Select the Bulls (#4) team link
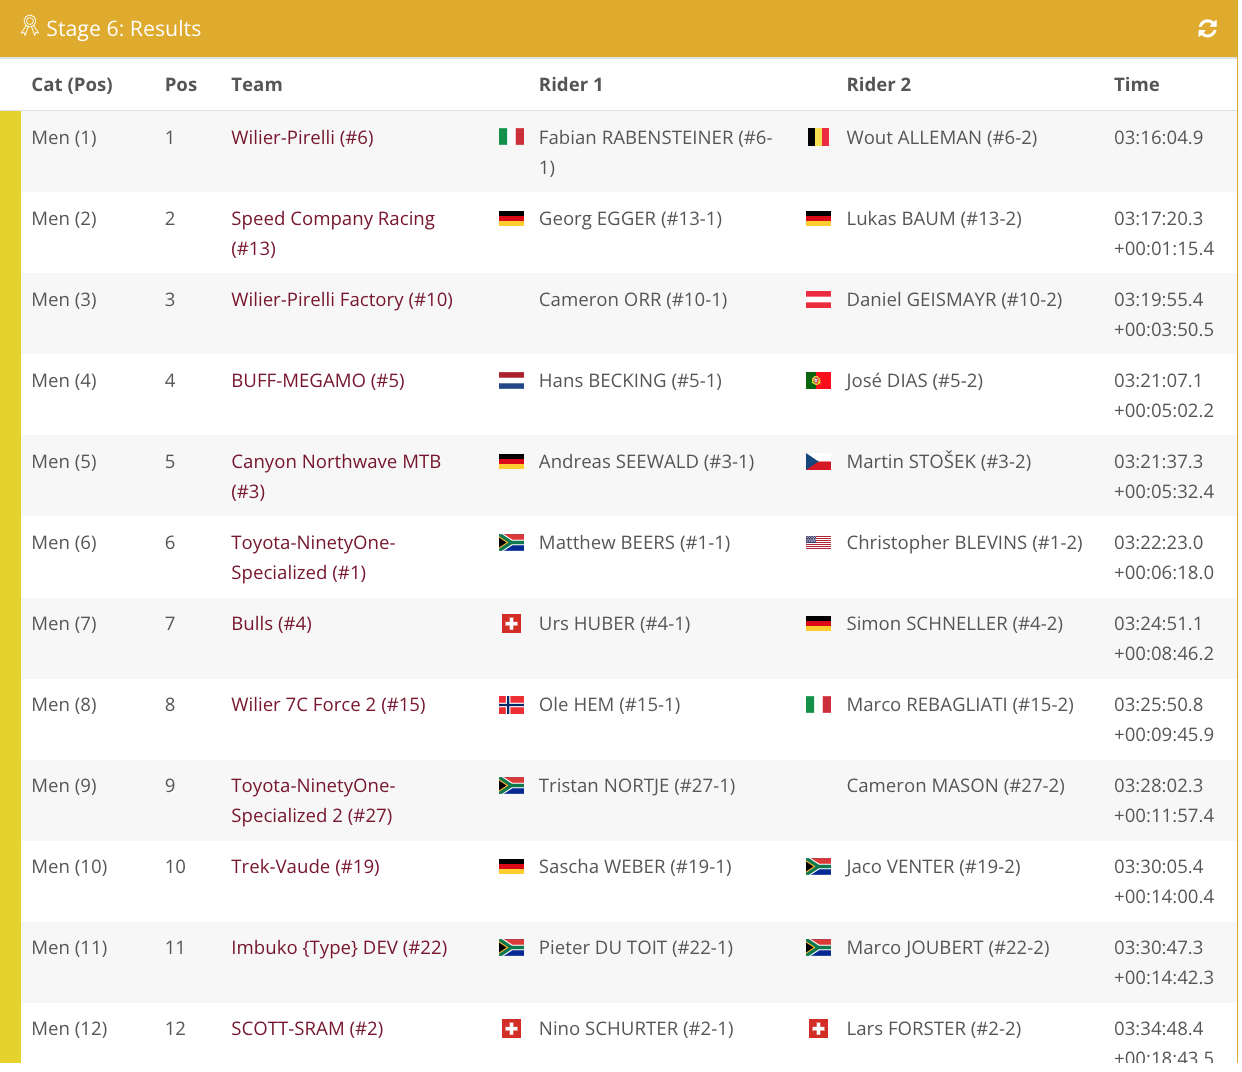1242x1072 pixels. (271, 623)
